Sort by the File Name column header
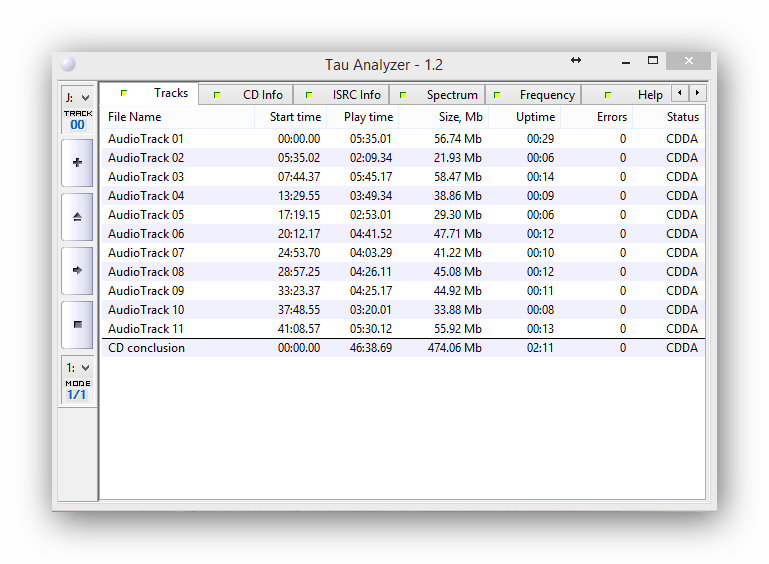769x564 pixels. [135, 117]
